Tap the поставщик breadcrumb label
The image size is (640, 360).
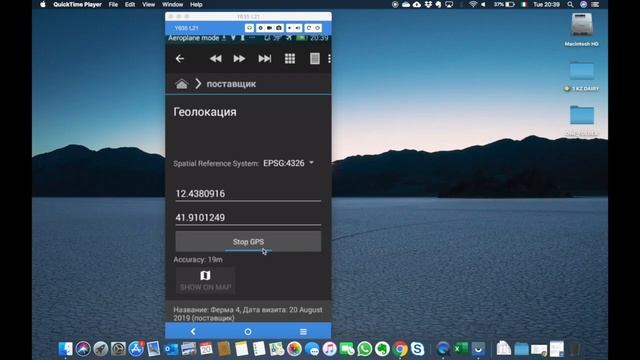click(x=231, y=84)
